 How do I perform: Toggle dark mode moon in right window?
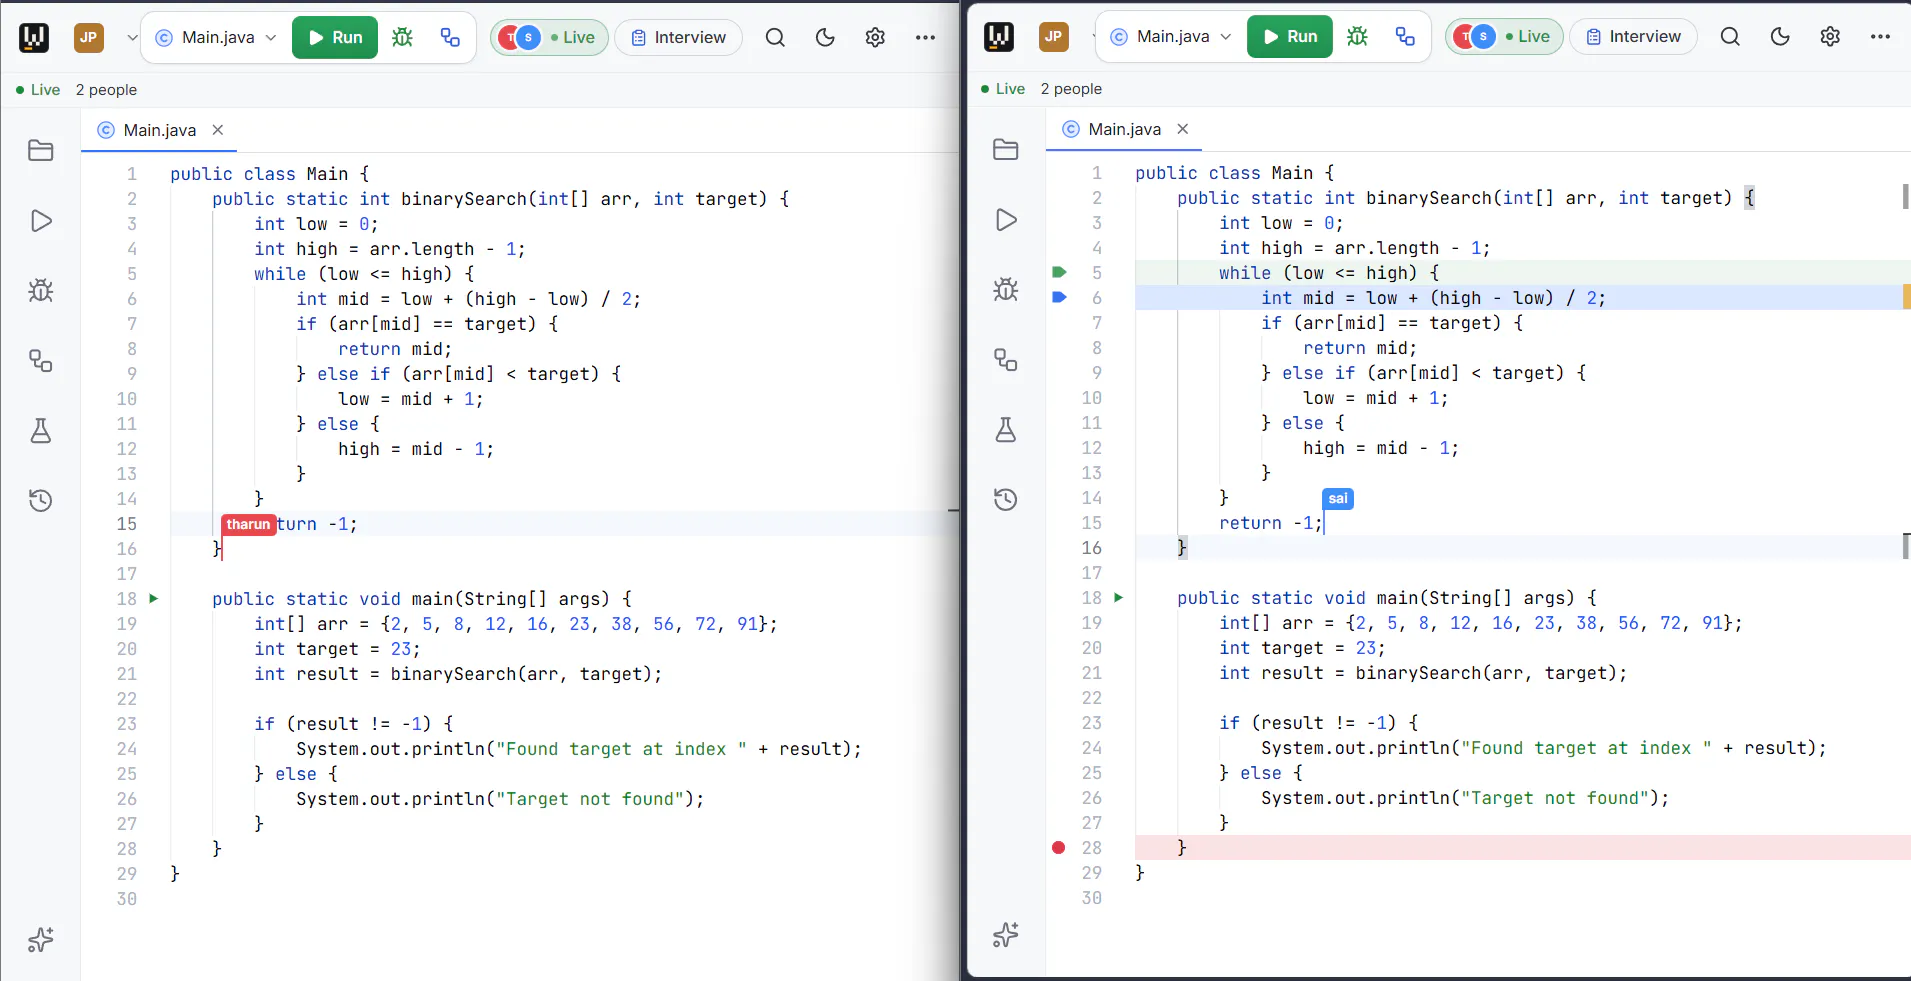[x=1780, y=36]
